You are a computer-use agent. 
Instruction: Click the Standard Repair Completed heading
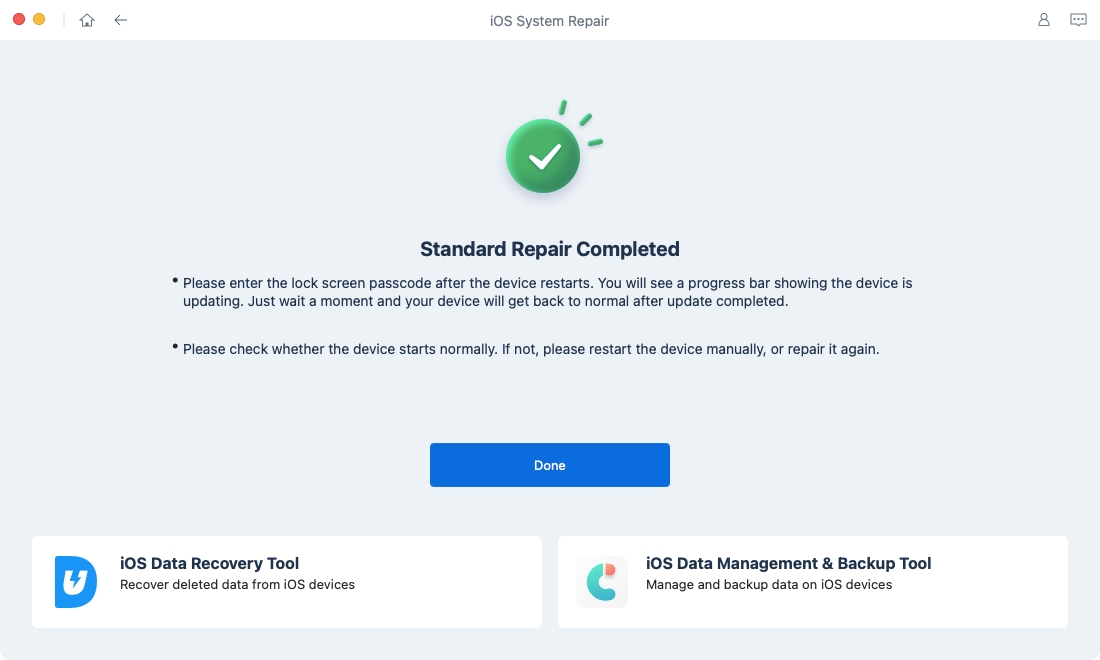click(x=549, y=249)
